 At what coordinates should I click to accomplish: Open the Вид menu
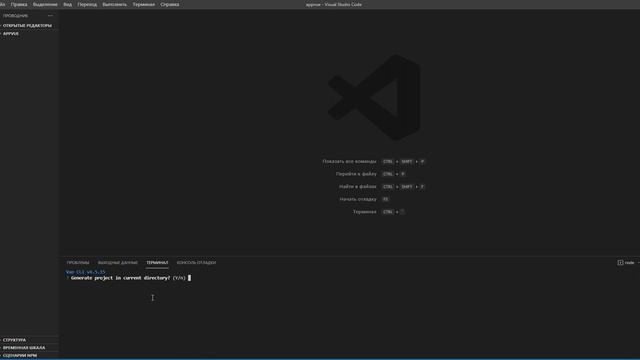[67, 4]
